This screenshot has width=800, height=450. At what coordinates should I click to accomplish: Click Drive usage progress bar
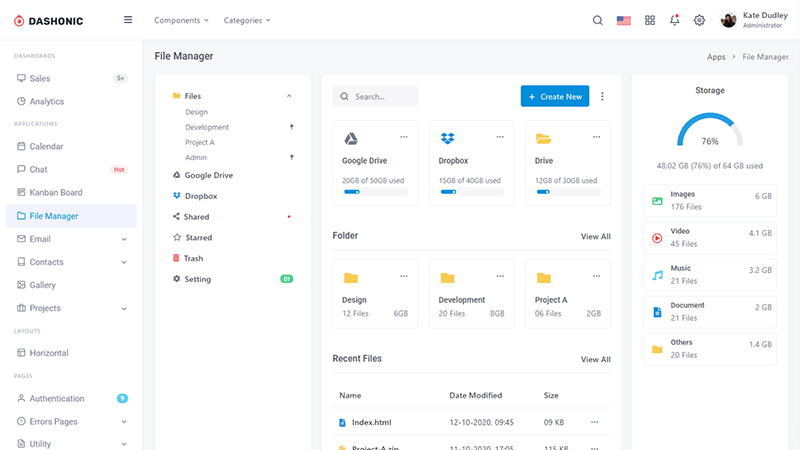pos(568,192)
